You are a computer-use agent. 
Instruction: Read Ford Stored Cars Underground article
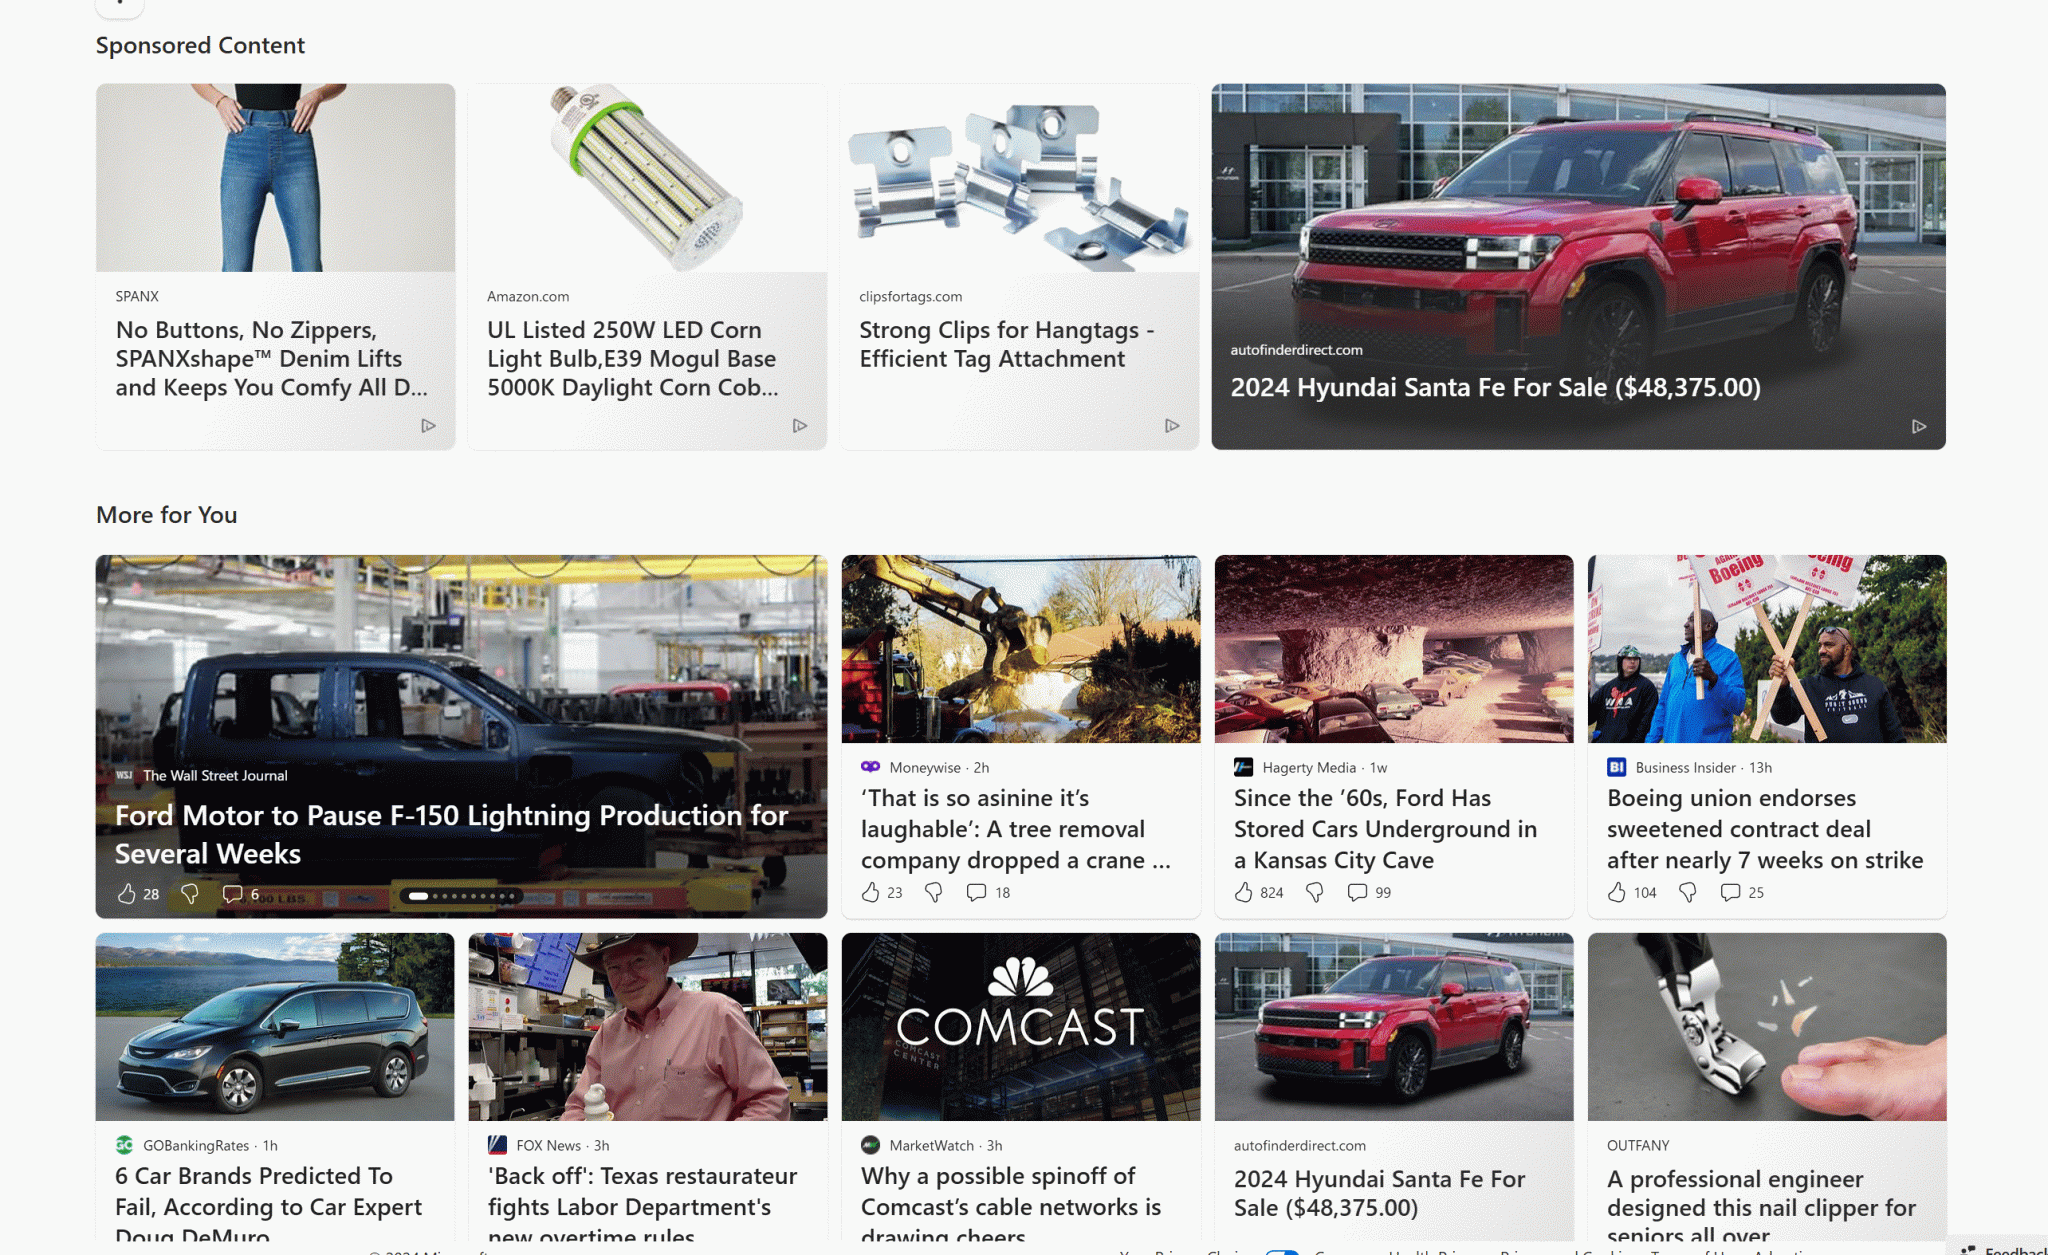pos(1385,829)
